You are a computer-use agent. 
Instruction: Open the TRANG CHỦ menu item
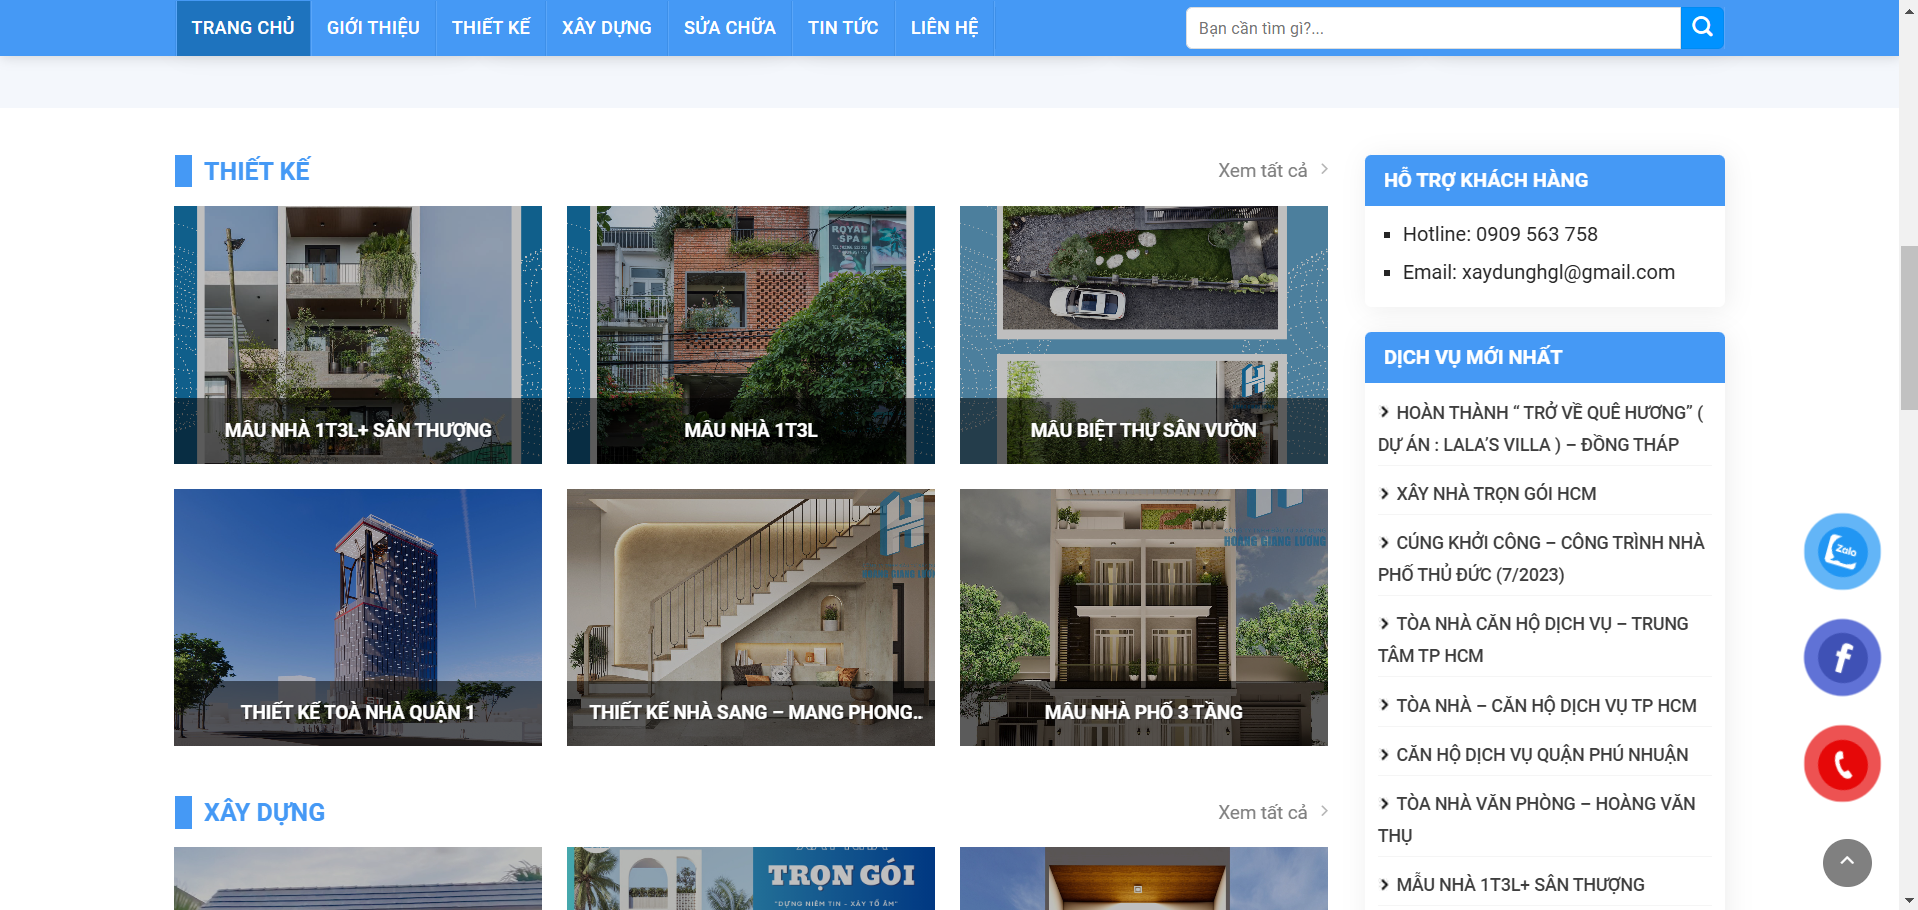coord(243,28)
